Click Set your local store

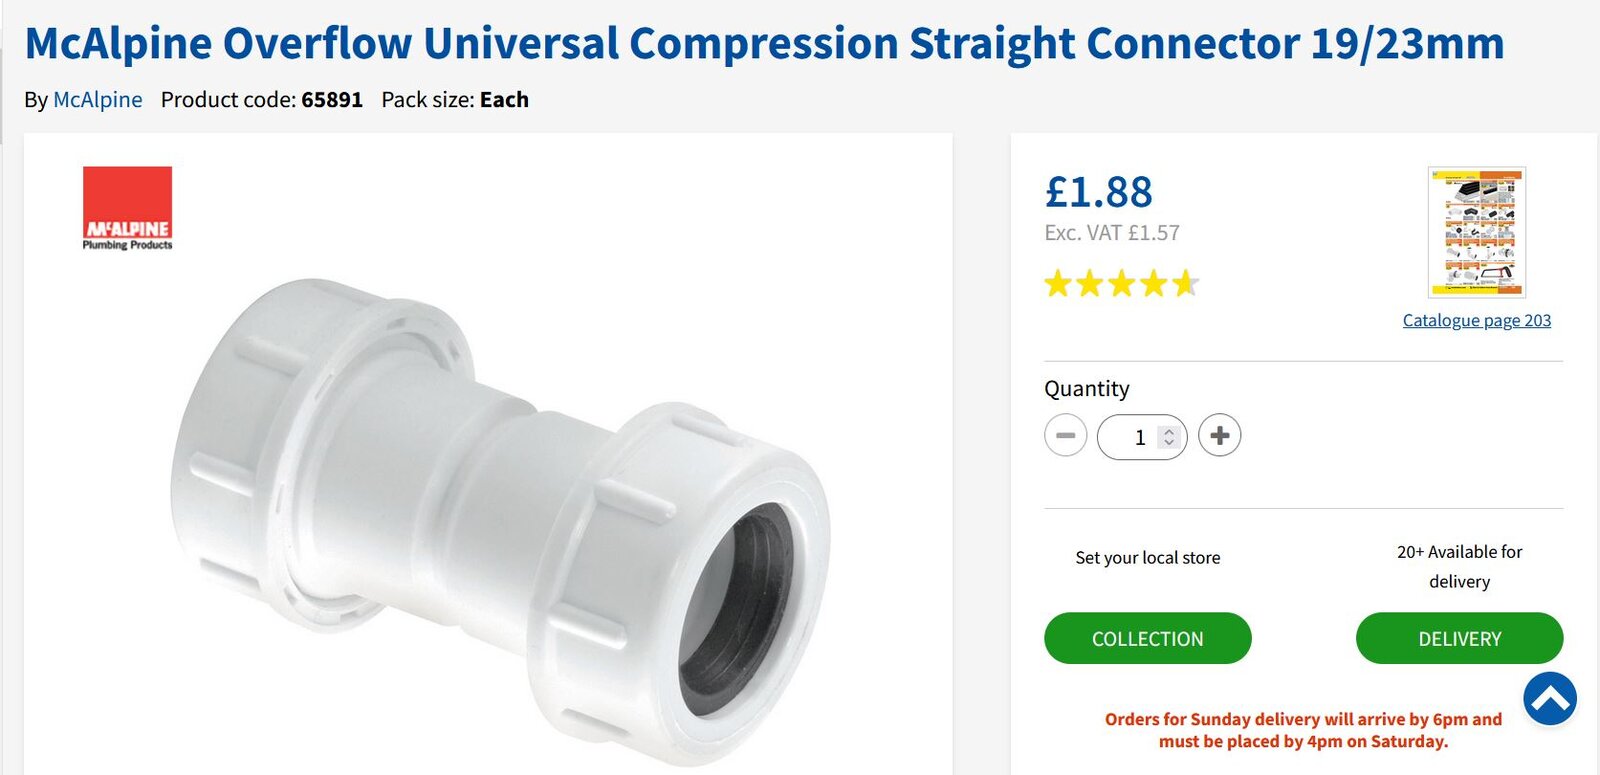[1146, 557]
